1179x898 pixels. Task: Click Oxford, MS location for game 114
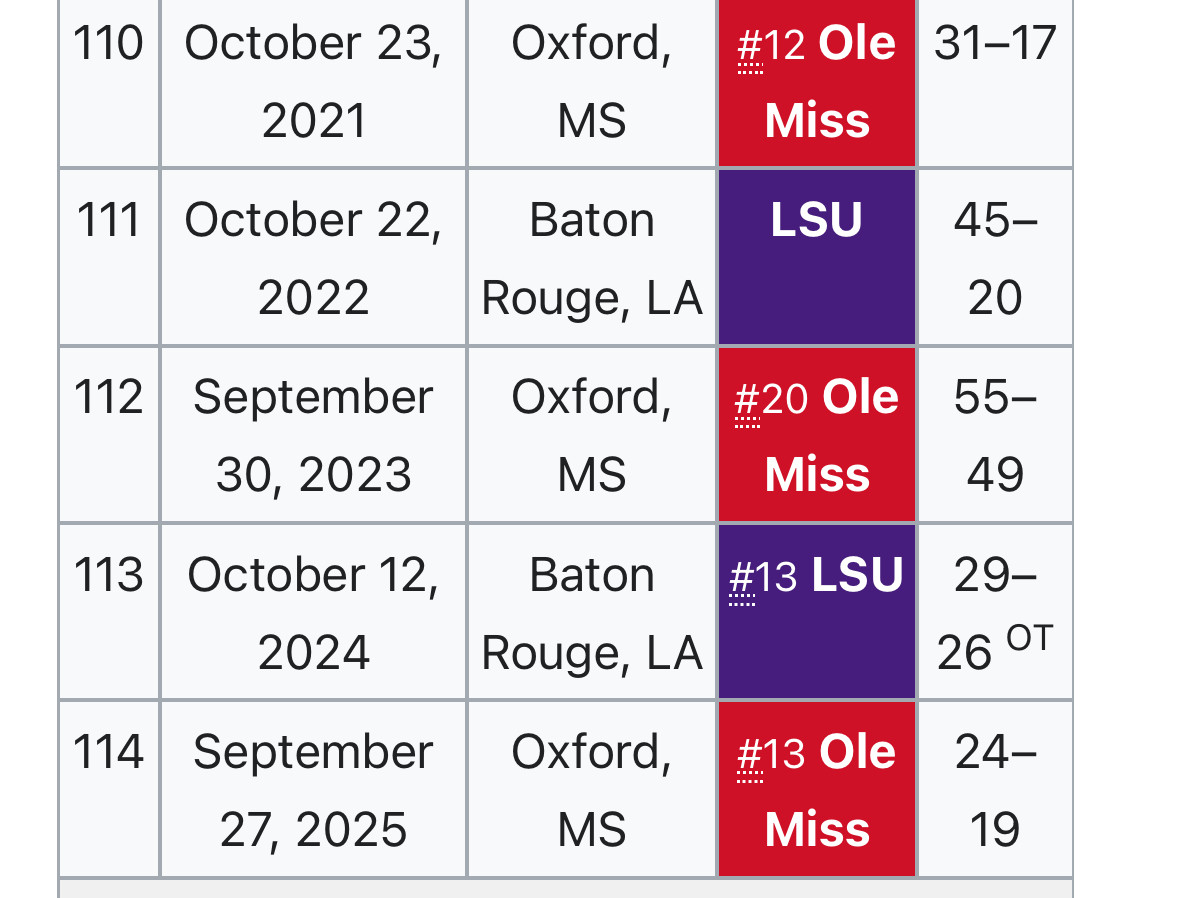[592, 790]
